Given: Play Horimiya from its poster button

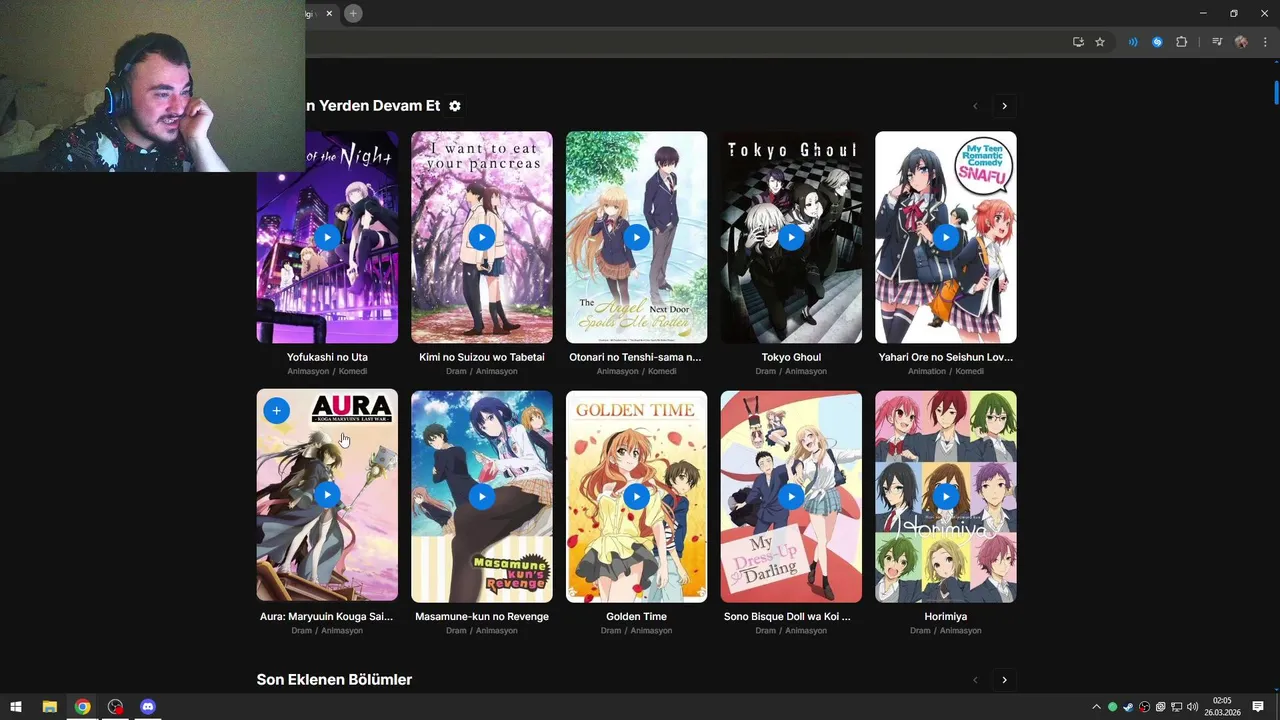Looking at the screenshot, I should pos(946,496).
